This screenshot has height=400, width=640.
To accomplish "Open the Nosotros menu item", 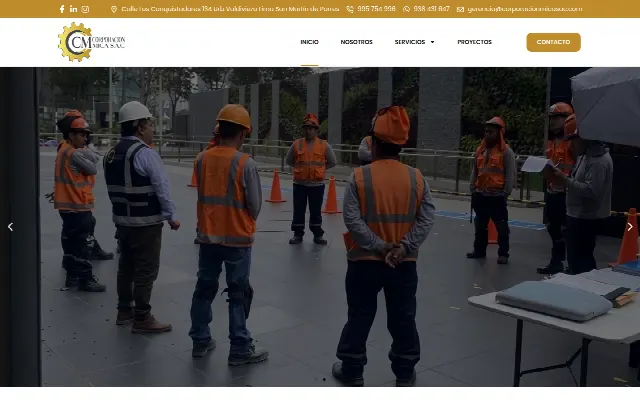I will point(356,42).
